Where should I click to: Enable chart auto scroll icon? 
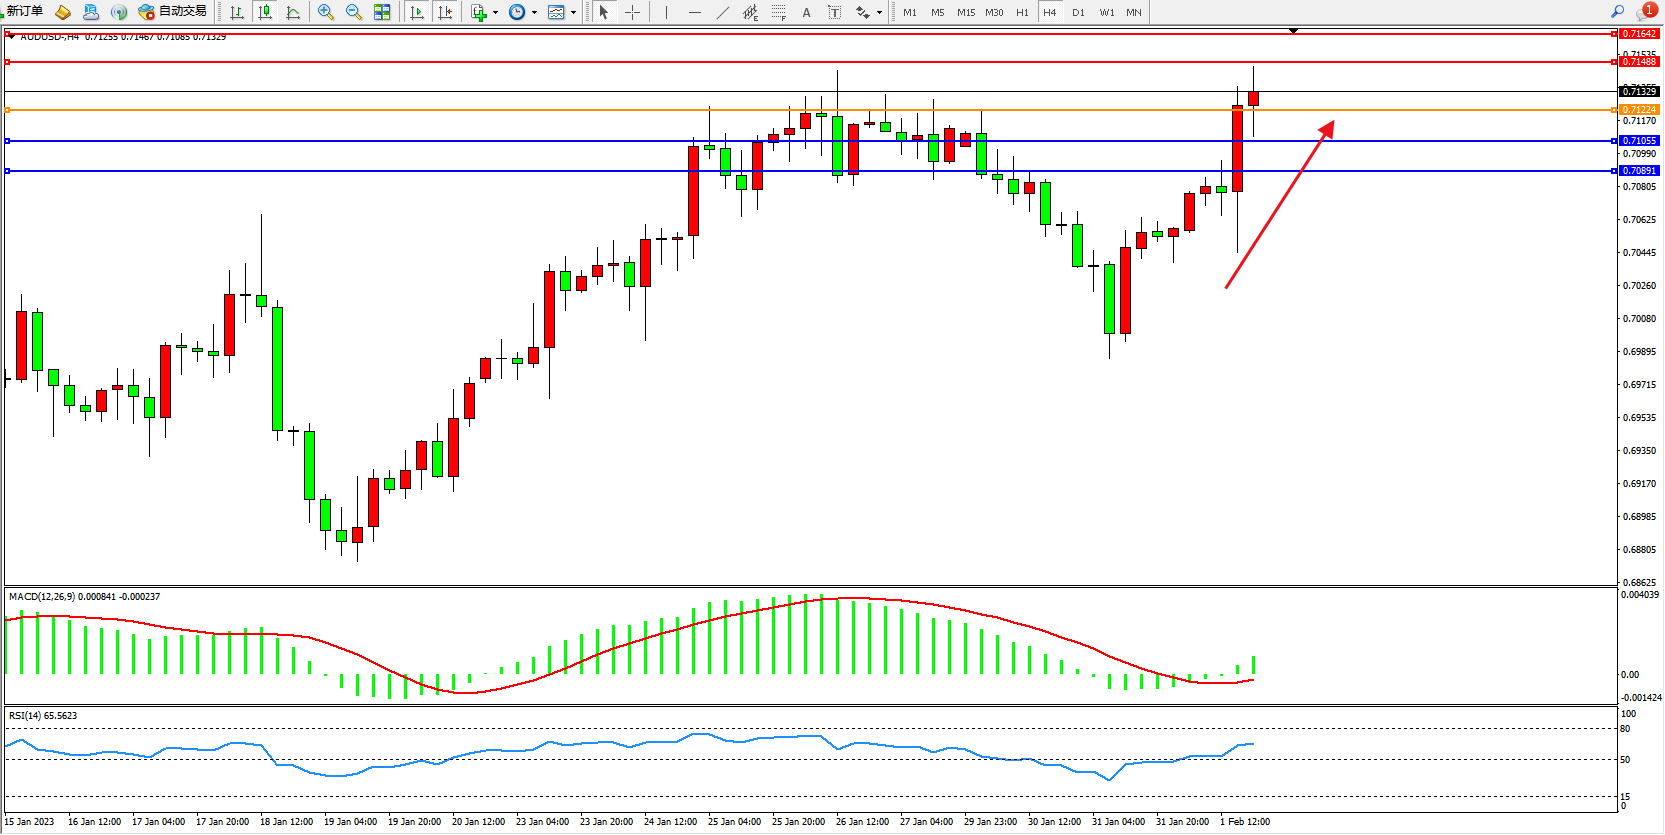coord(417,12)
